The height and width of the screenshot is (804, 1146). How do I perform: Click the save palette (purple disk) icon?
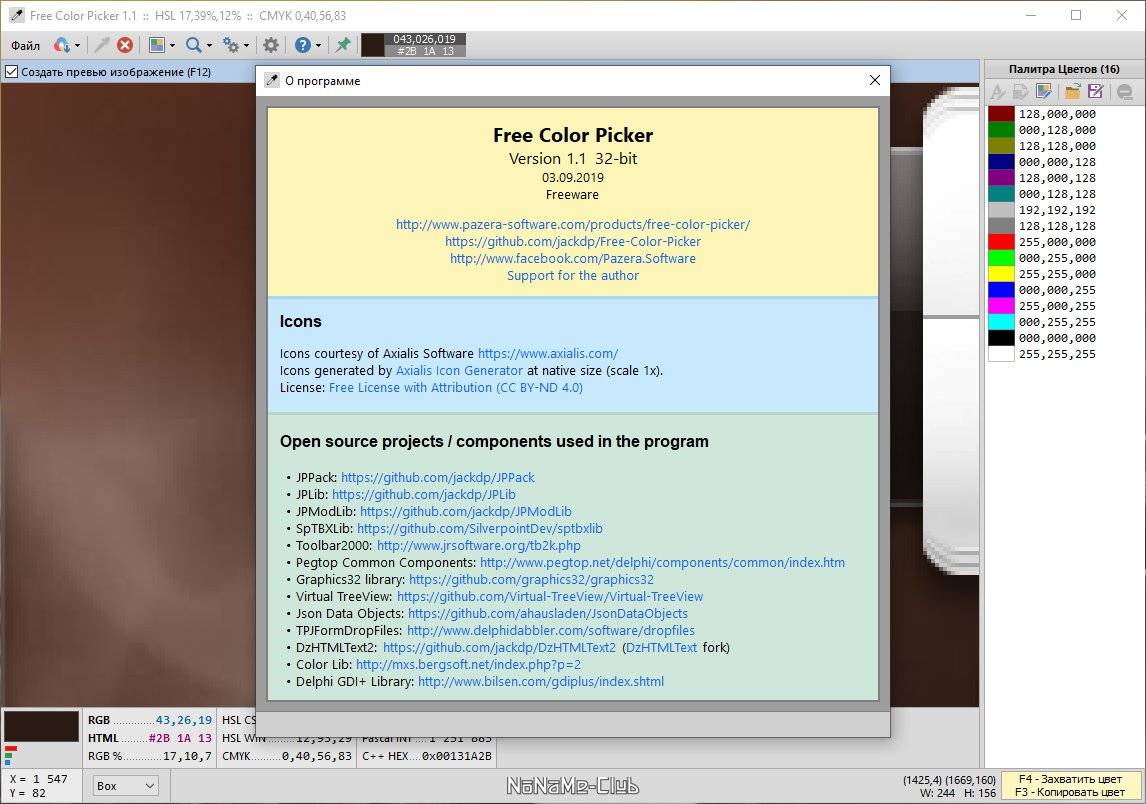click(1095, 91)
